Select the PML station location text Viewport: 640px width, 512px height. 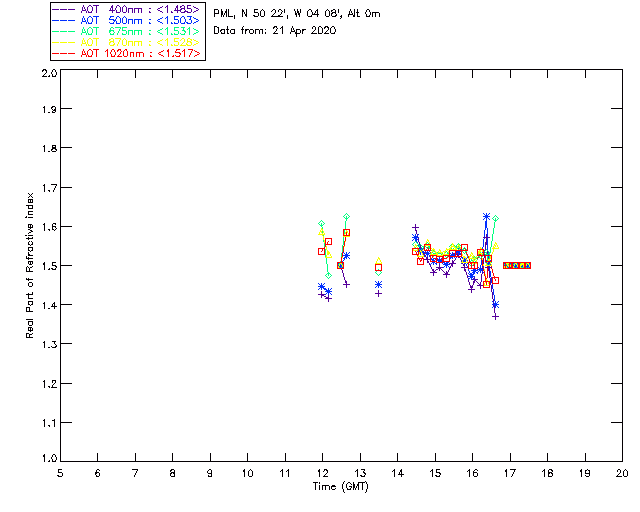[x=297, y=13]
